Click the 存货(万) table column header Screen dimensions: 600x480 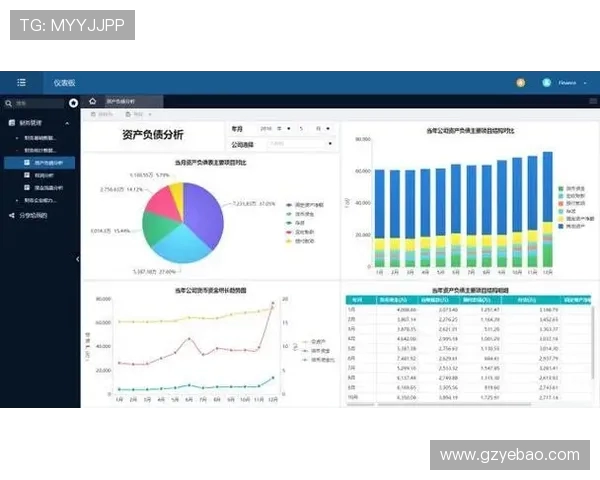(531, 300)
